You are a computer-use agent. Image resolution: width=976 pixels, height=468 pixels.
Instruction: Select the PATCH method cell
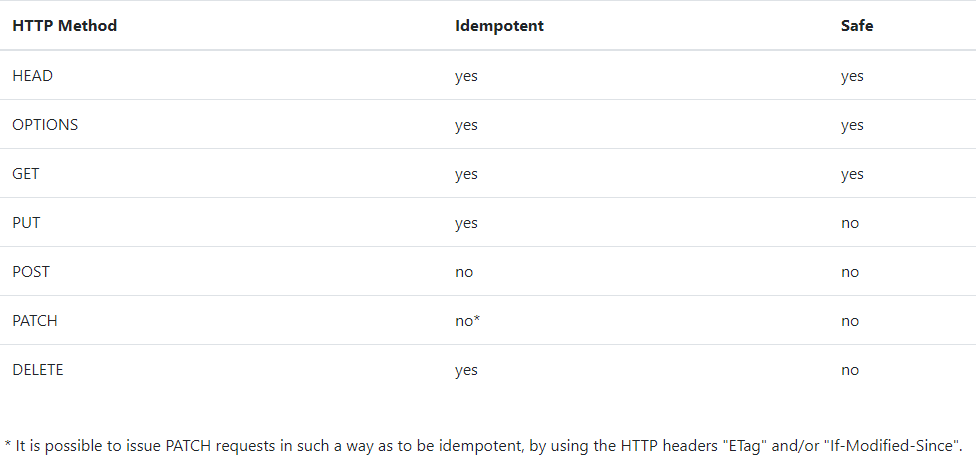35,321
